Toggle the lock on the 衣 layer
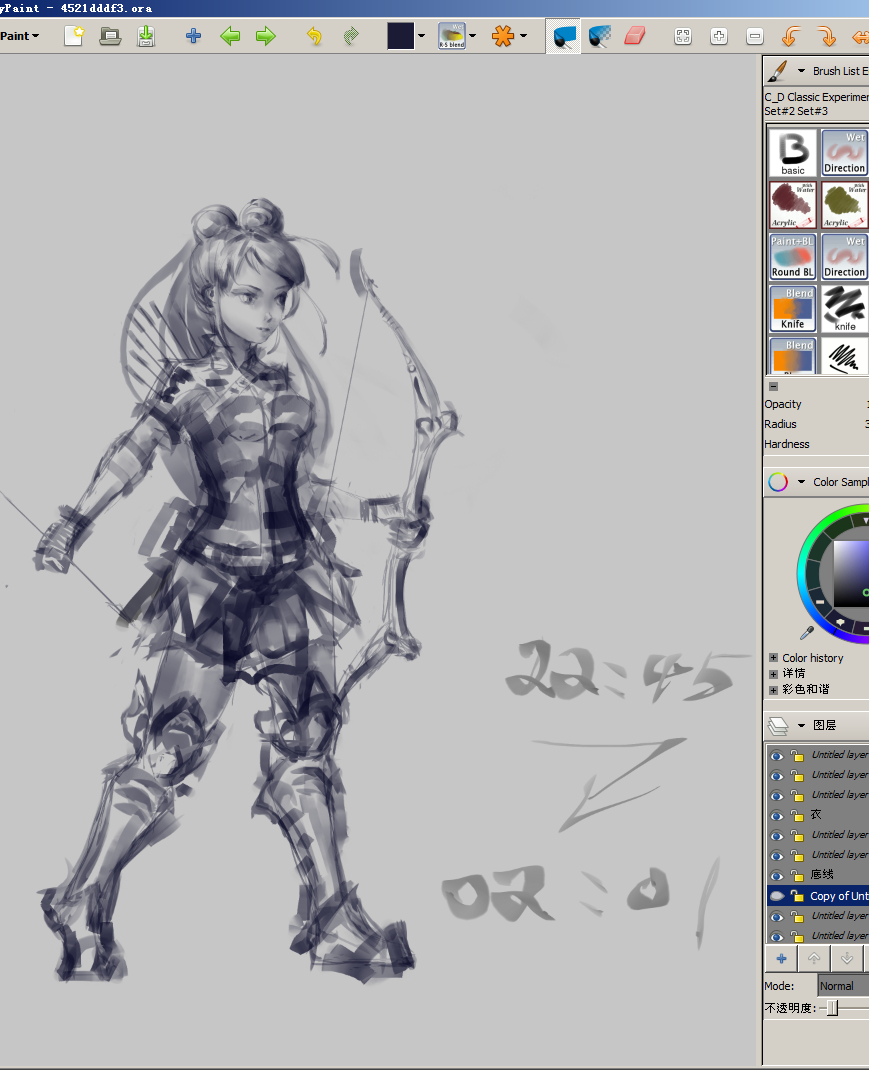Viewport: 869px width, 1073px height. tap(797, 815)
